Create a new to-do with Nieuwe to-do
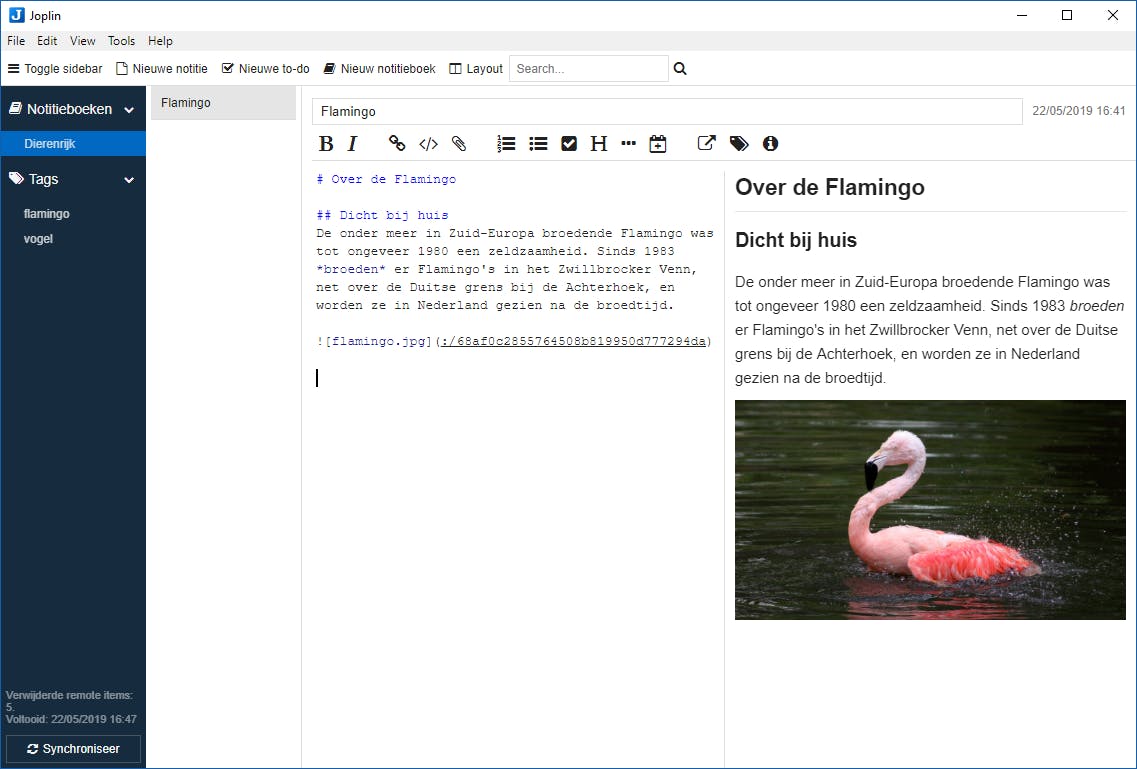Screen dimensions: 1137x769 (x=266, y=69)
